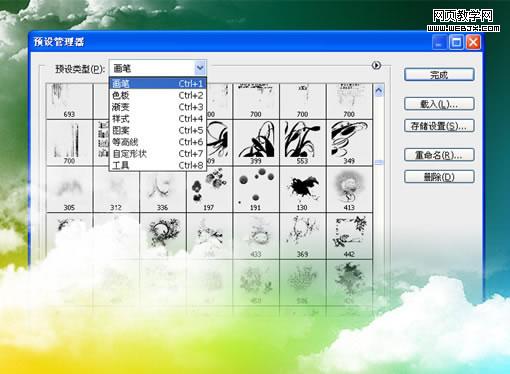The image size is (510, 374).
Task: Click the 载入(L)... button
Action: pos(439,104)
